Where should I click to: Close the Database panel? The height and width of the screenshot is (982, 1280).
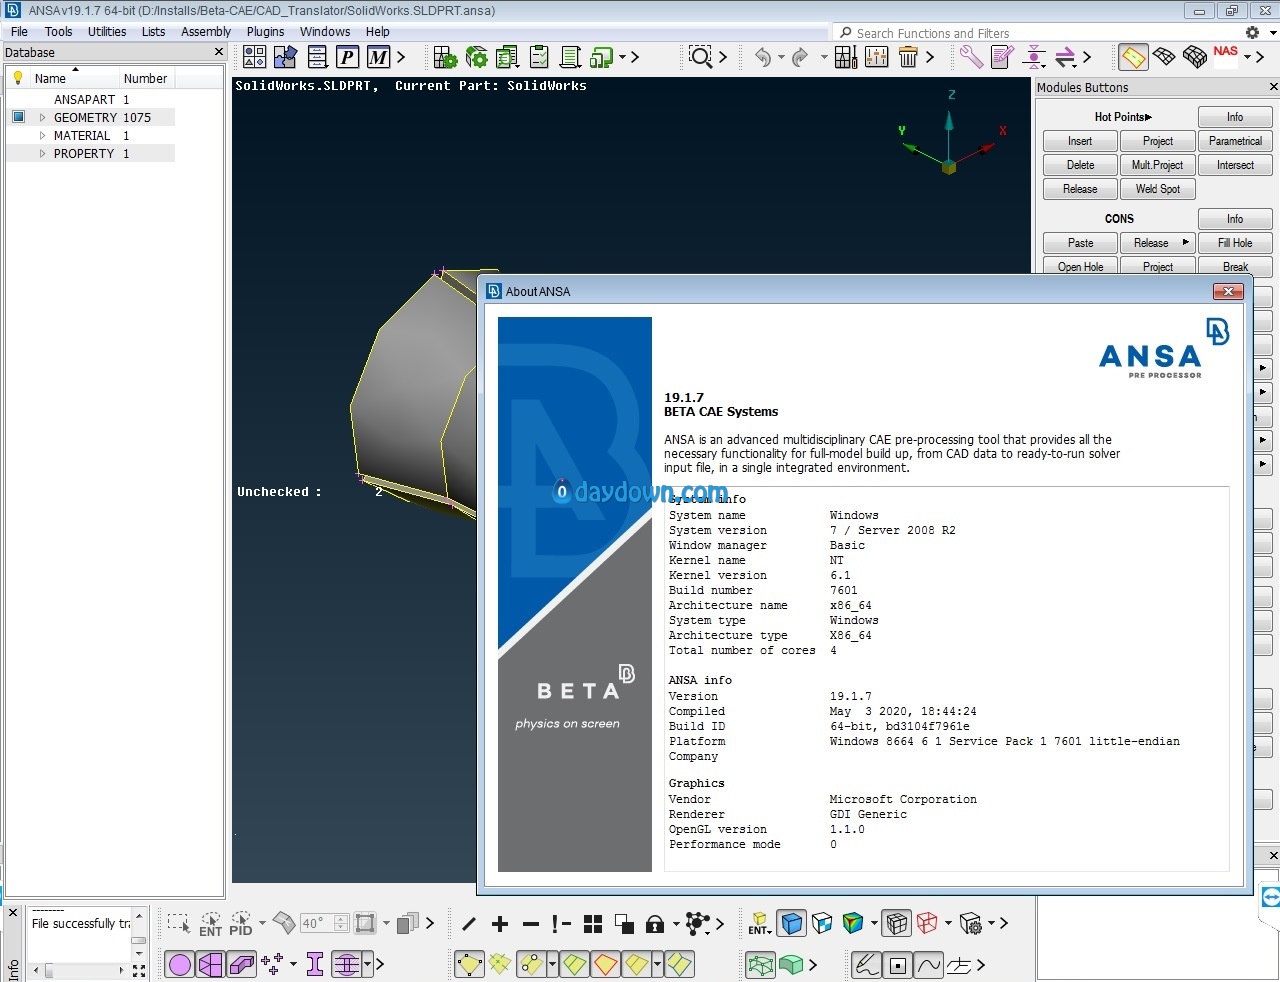[219, 52]
